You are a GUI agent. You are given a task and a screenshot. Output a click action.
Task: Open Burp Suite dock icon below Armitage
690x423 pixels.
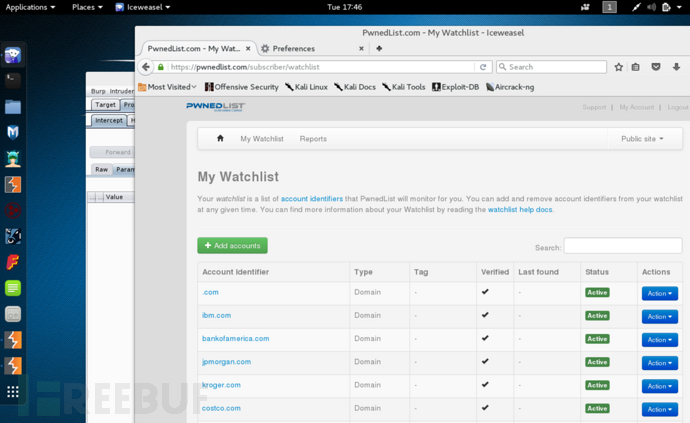pyautogui.click(x=13, y=184)
